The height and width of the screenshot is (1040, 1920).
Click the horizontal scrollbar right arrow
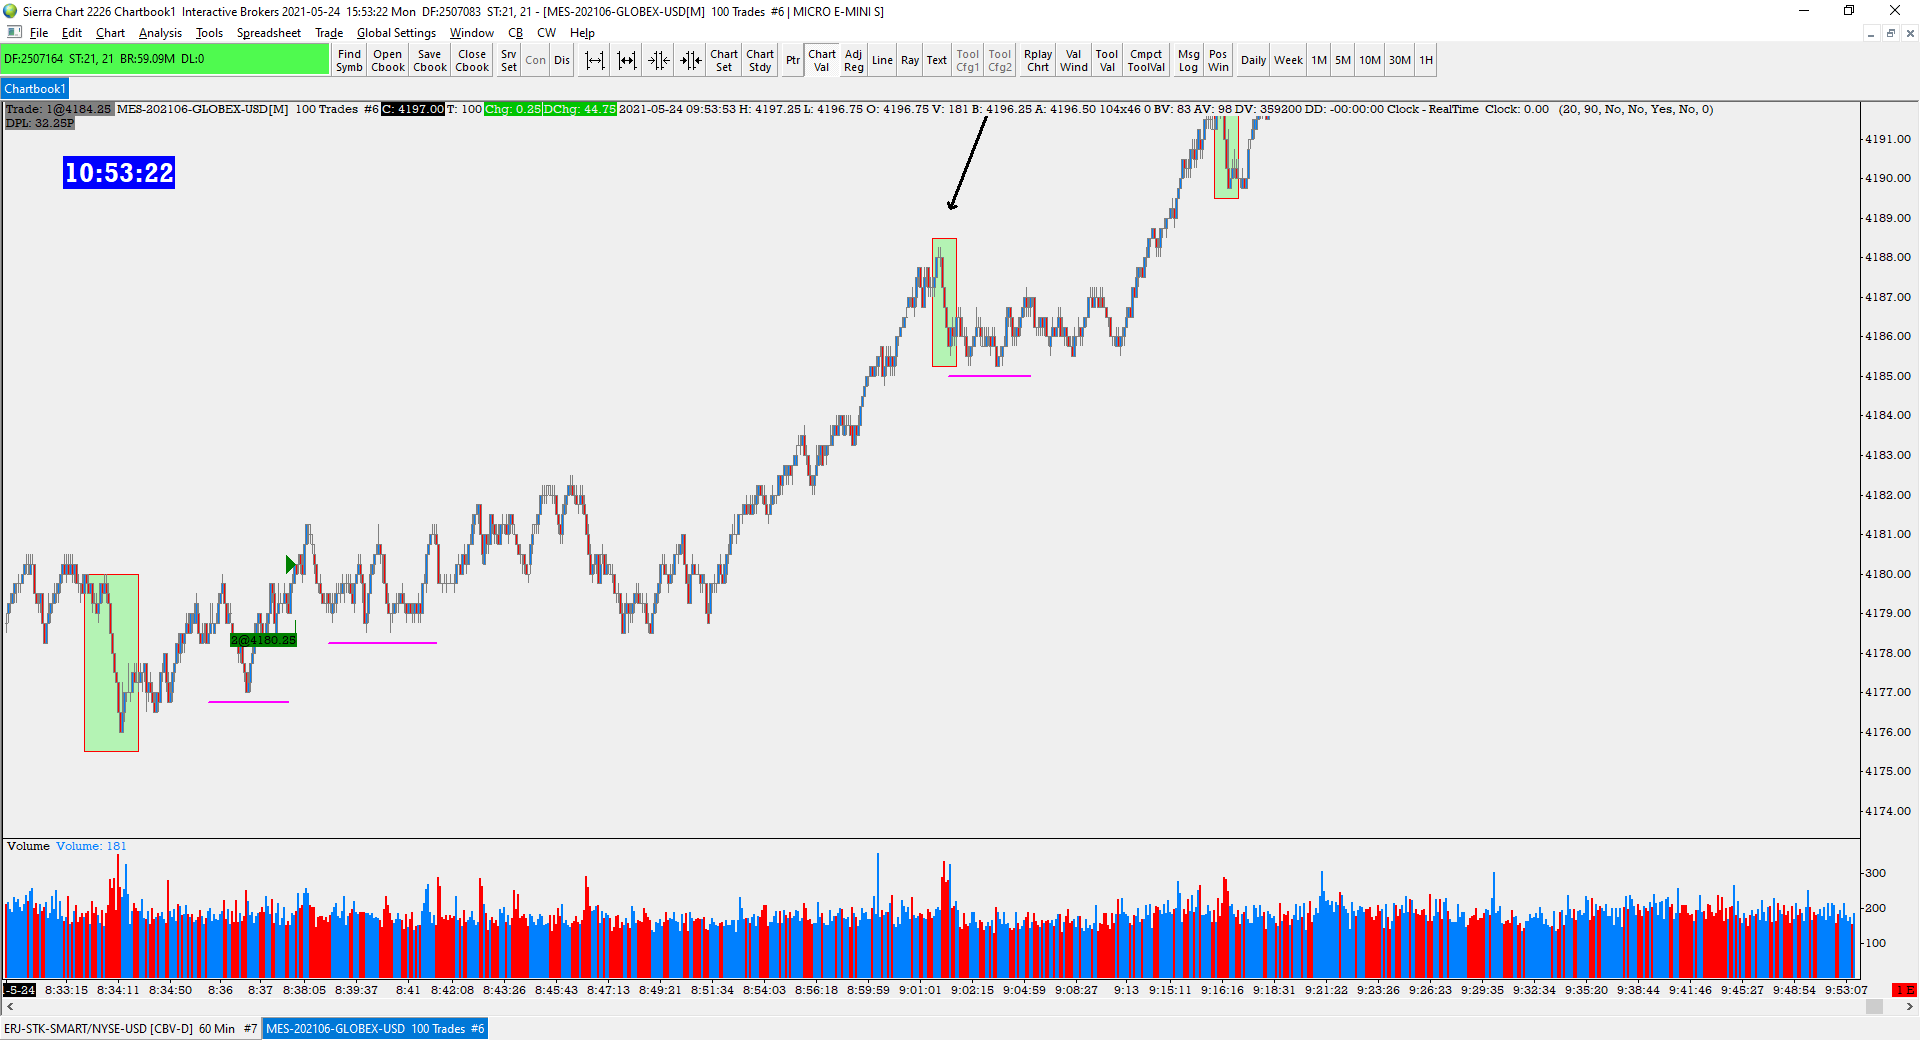click(1910, 1007)
